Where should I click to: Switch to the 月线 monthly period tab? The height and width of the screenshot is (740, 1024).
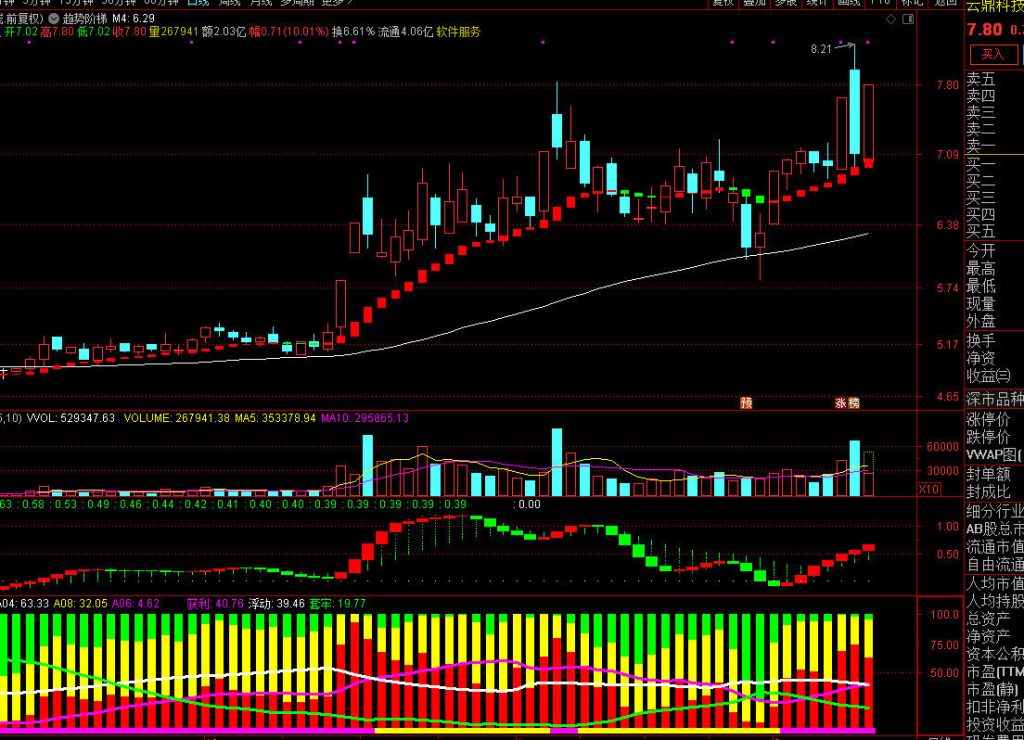pyautogui.click(x=261, y=3)
